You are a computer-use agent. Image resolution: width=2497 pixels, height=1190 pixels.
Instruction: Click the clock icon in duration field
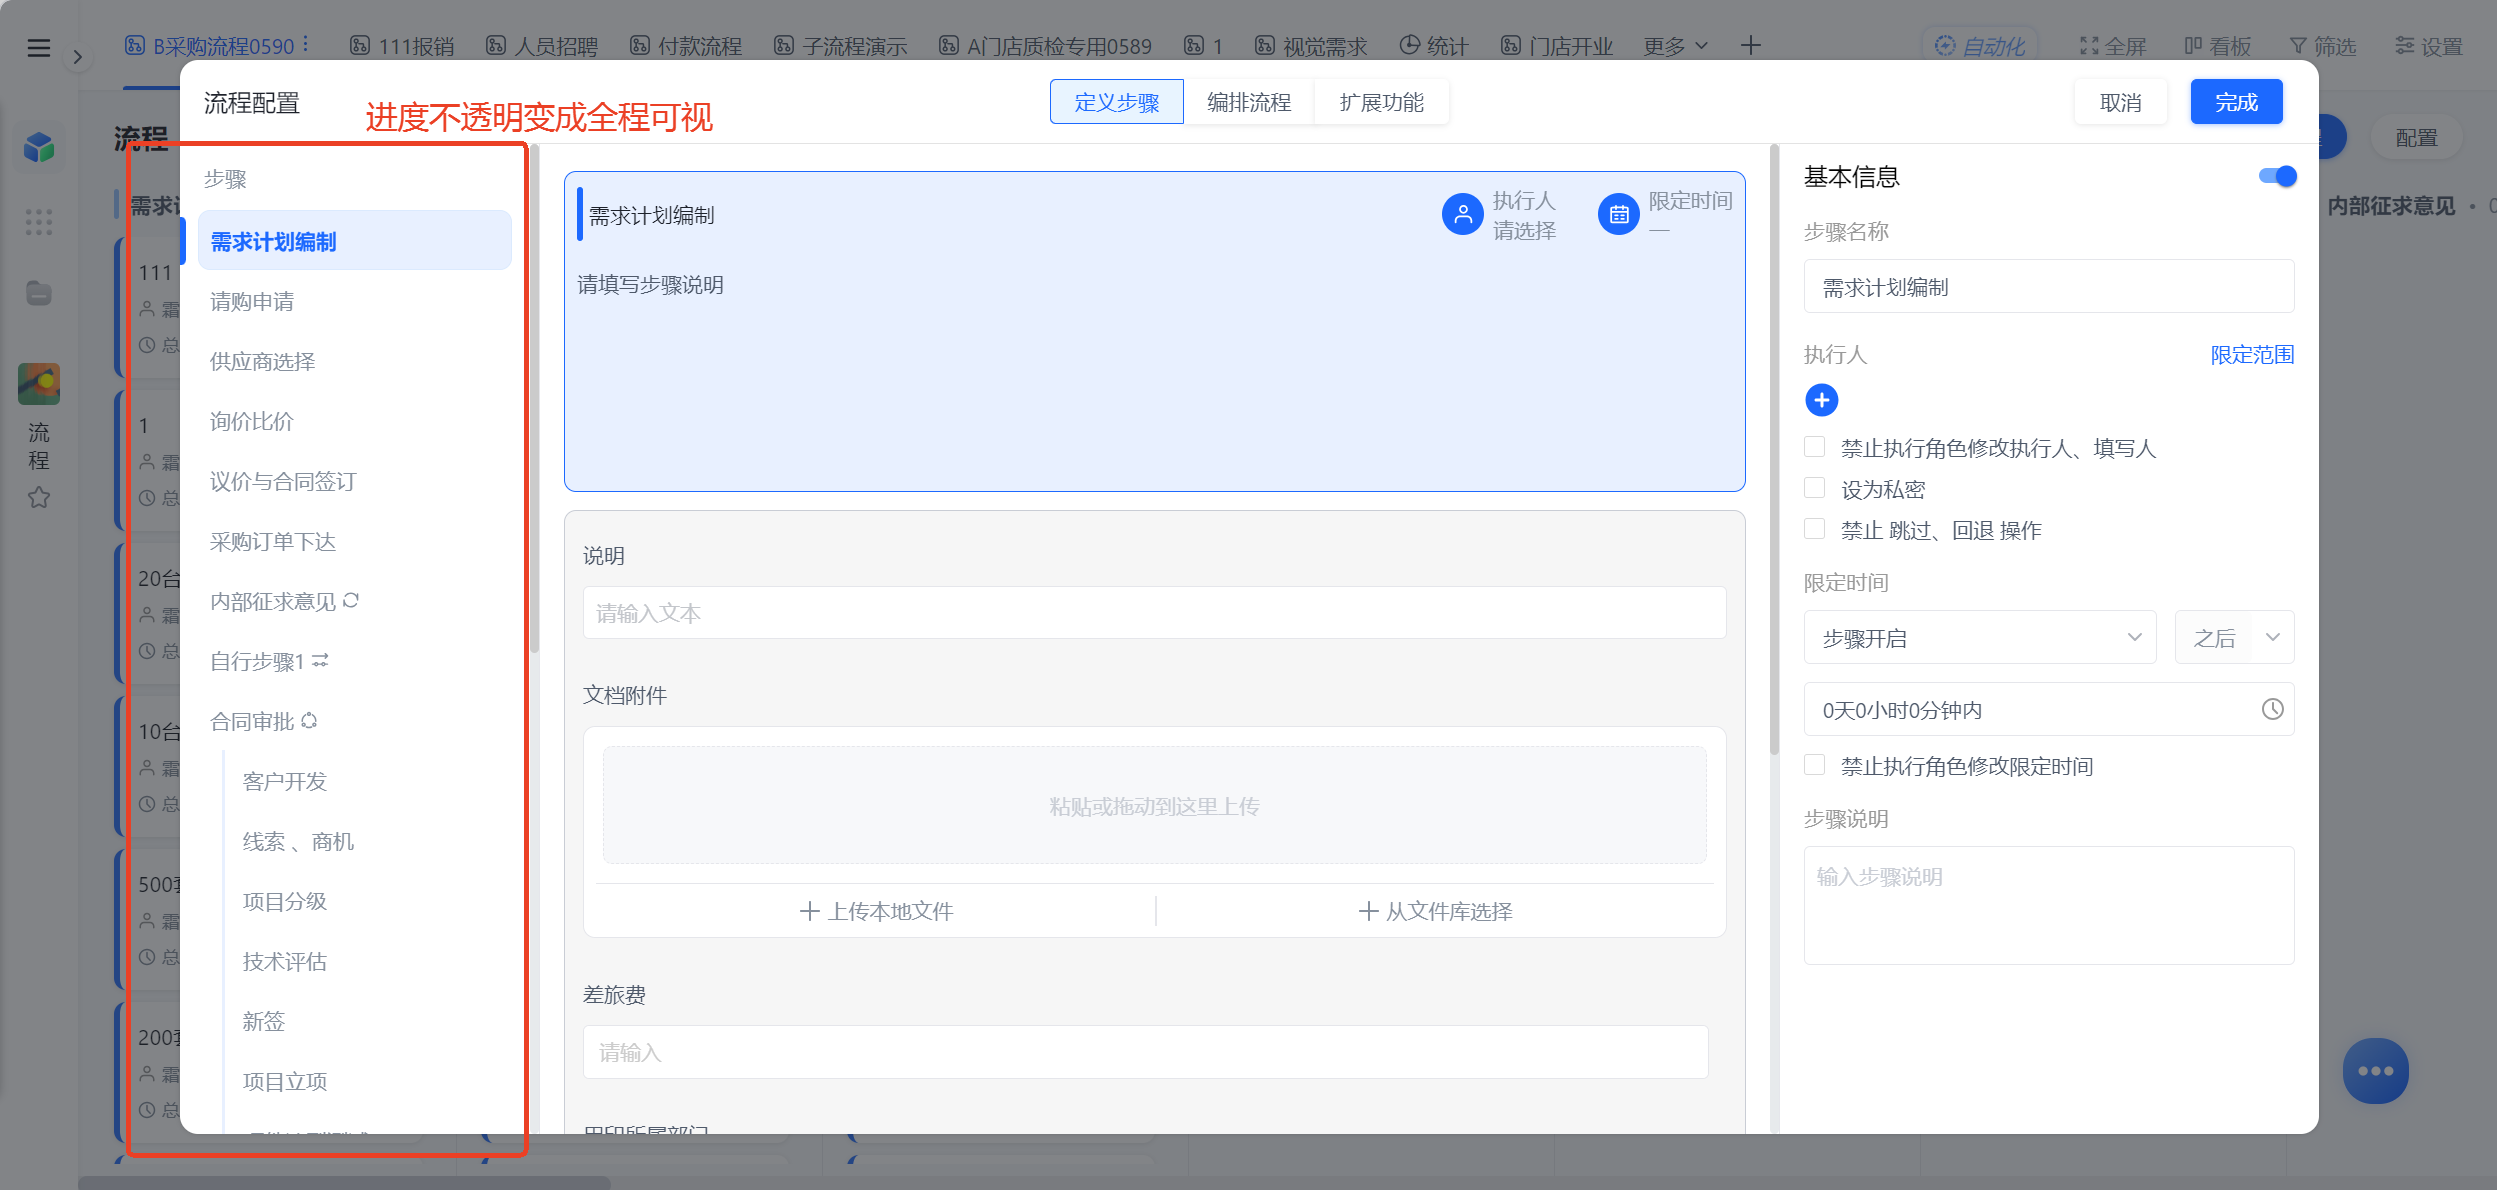click(2272, 709)
